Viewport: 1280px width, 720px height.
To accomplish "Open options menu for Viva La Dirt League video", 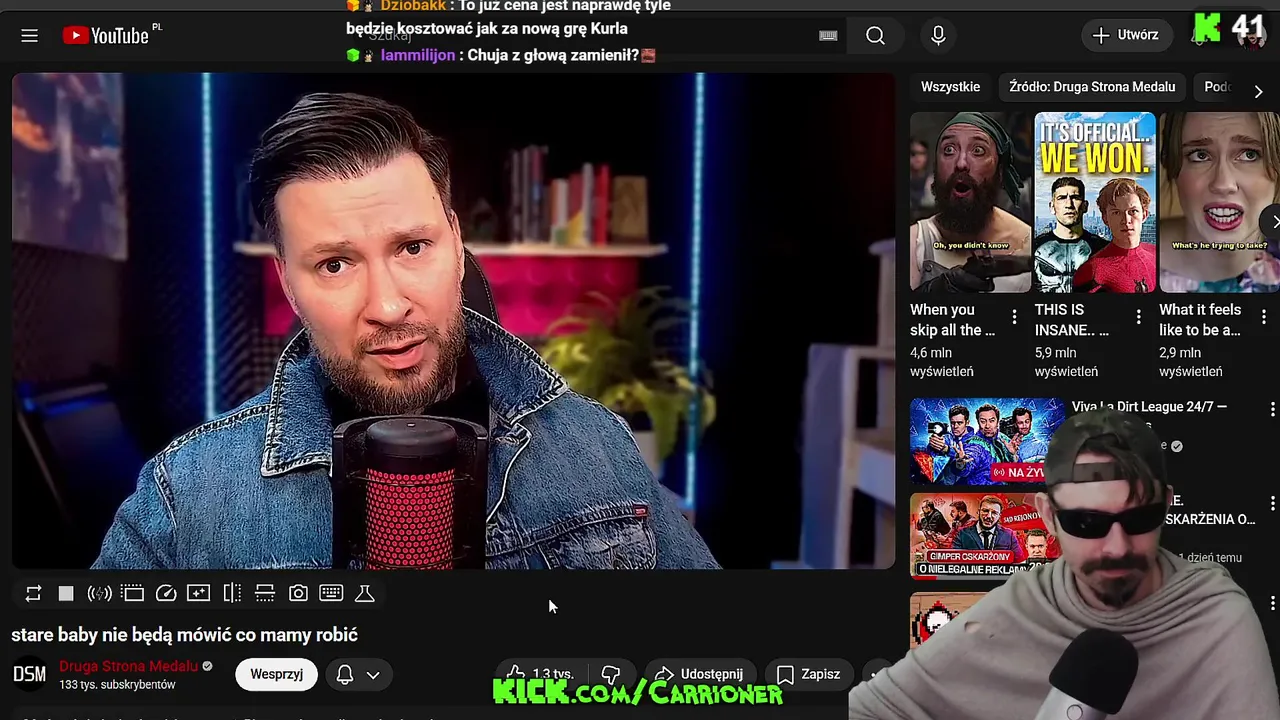I will [x=1272, y=409].
